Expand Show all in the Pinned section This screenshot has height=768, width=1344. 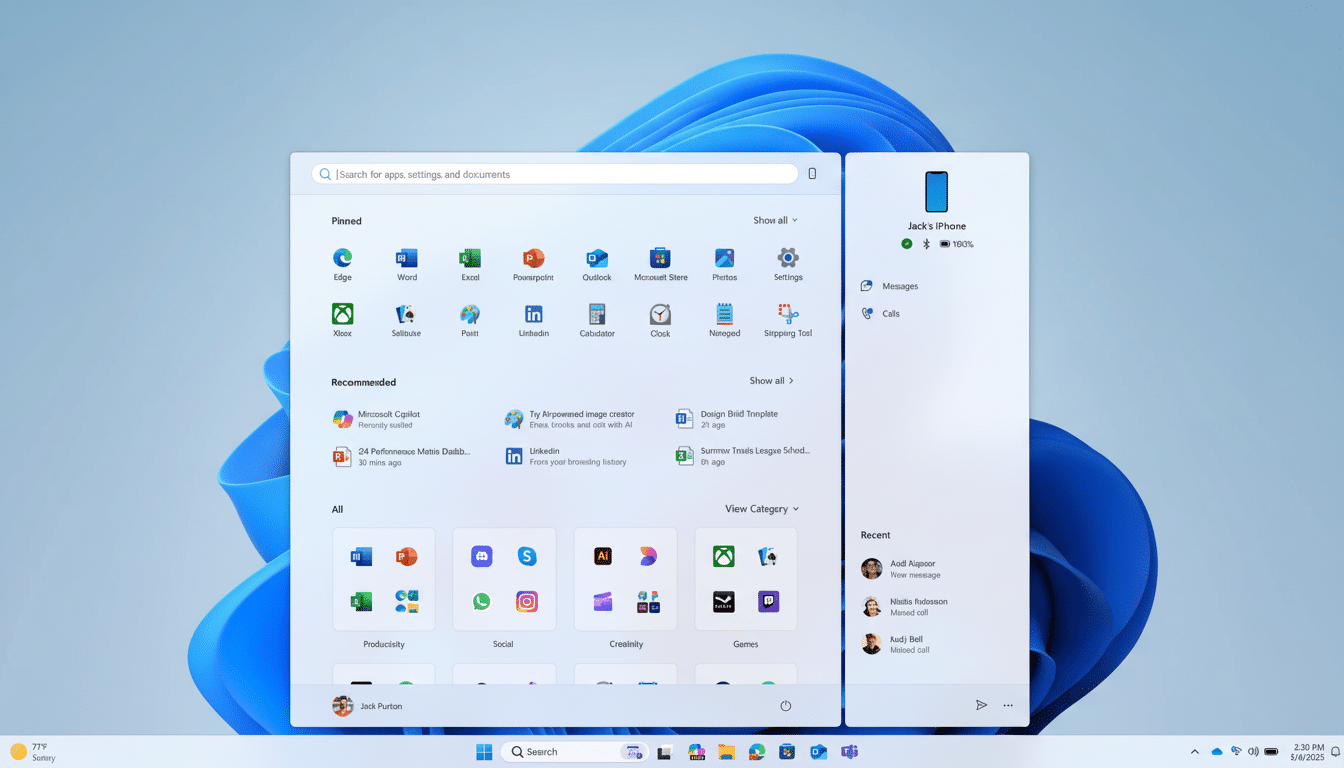pos(775,220)
